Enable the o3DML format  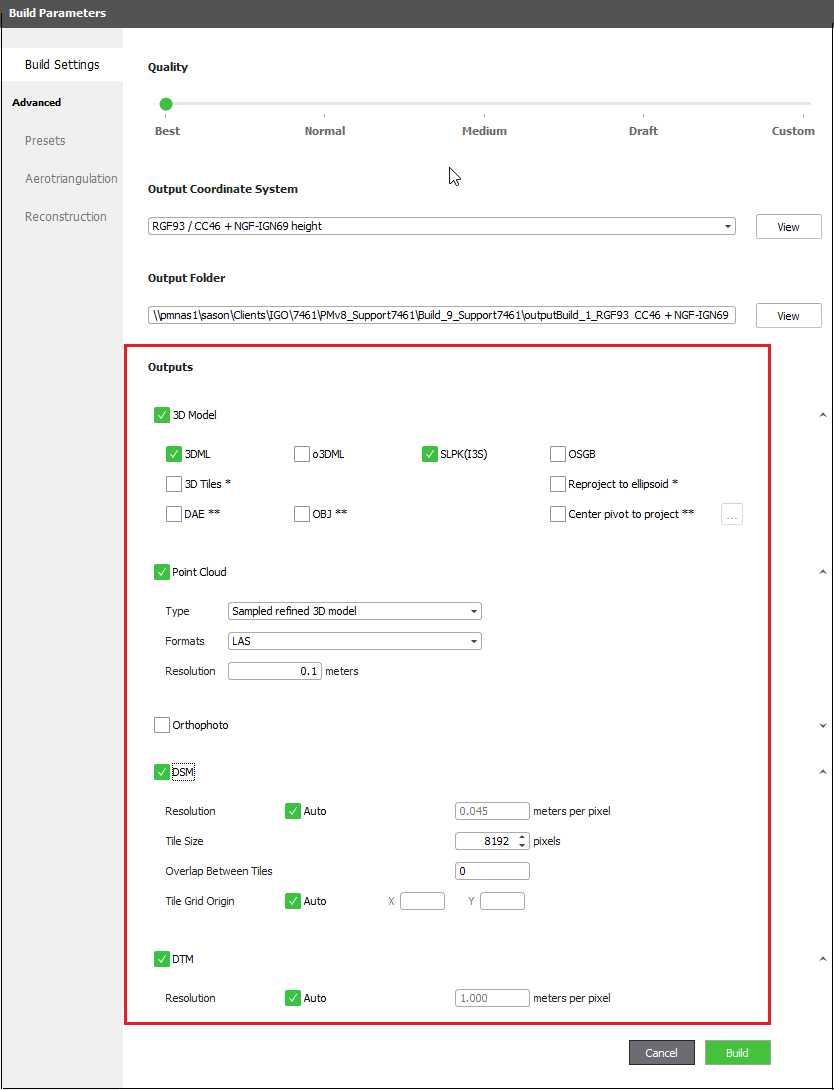tap(302, 454)
